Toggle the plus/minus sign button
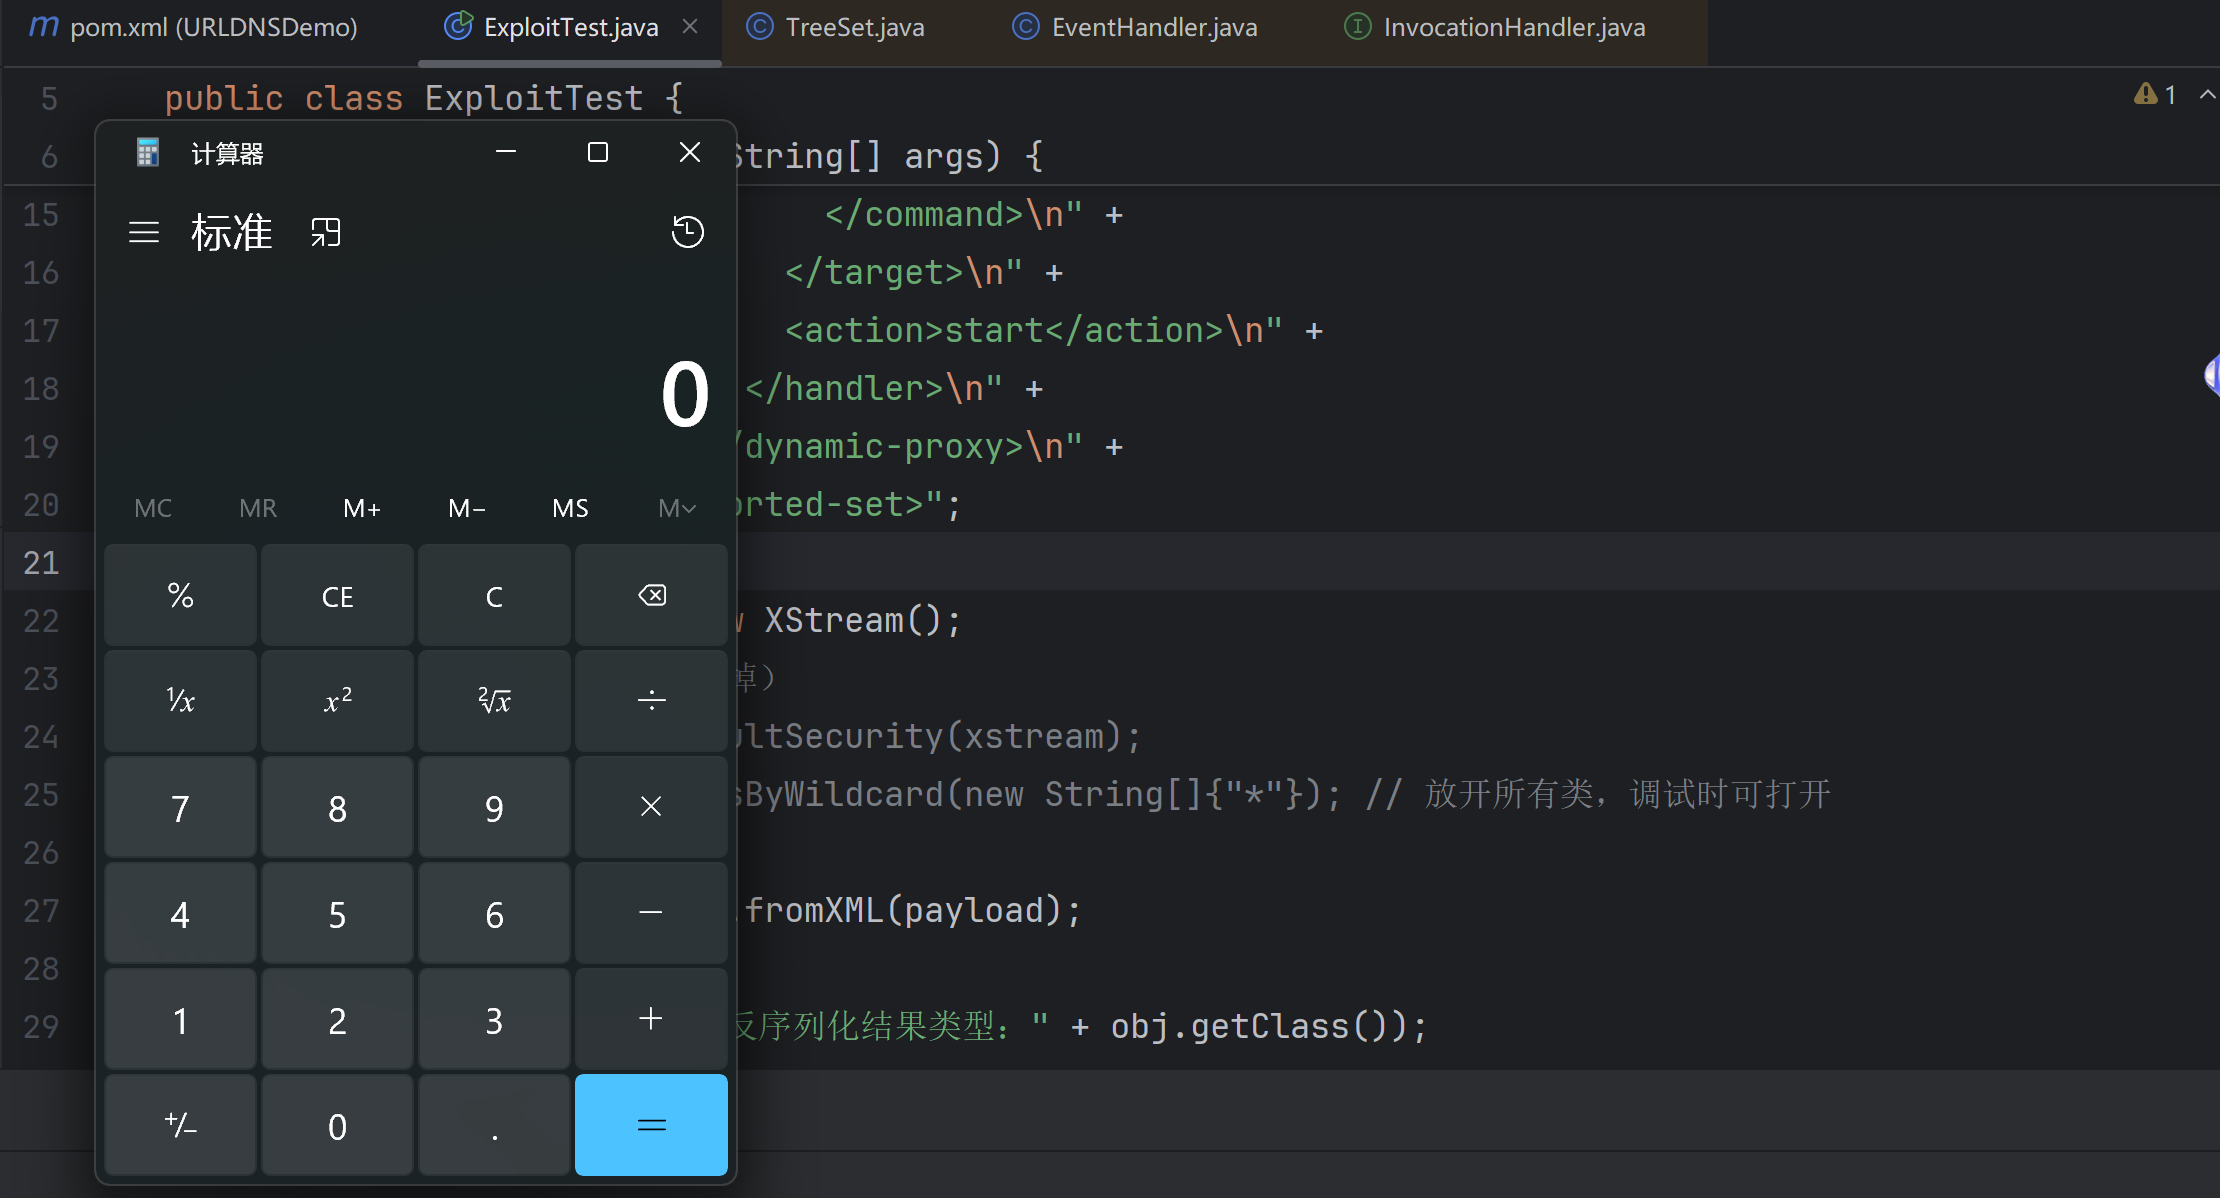Screen dimensions: 2220x1198 (180, 1126)
